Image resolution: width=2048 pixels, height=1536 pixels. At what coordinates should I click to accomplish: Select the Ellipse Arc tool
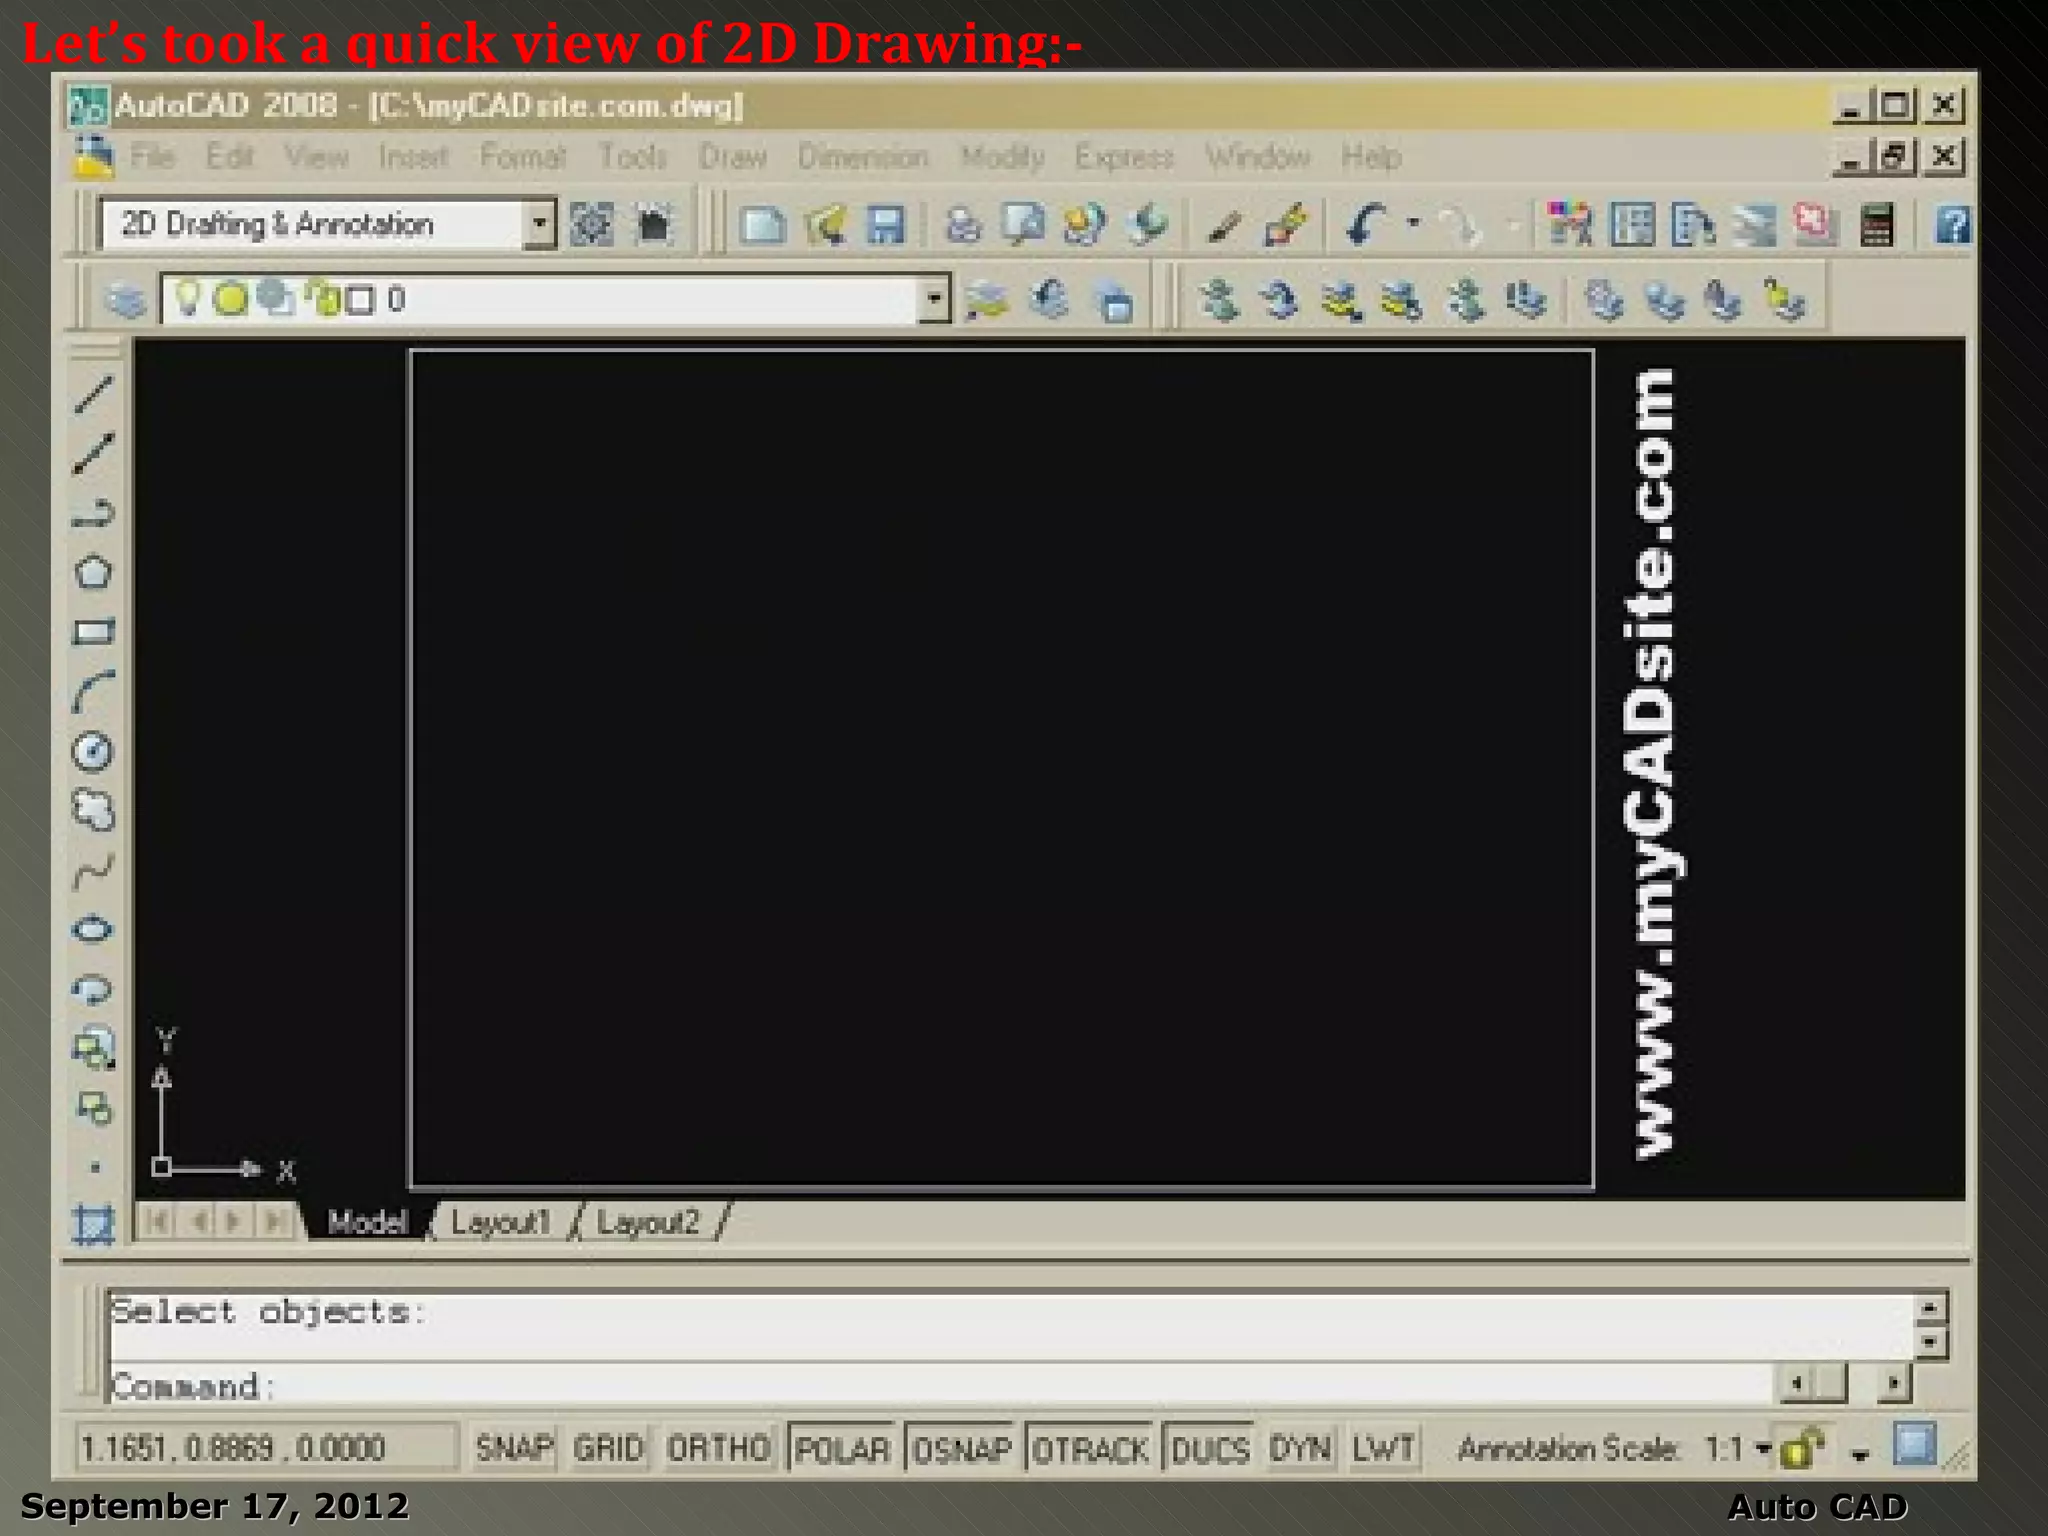click(94, 989)
